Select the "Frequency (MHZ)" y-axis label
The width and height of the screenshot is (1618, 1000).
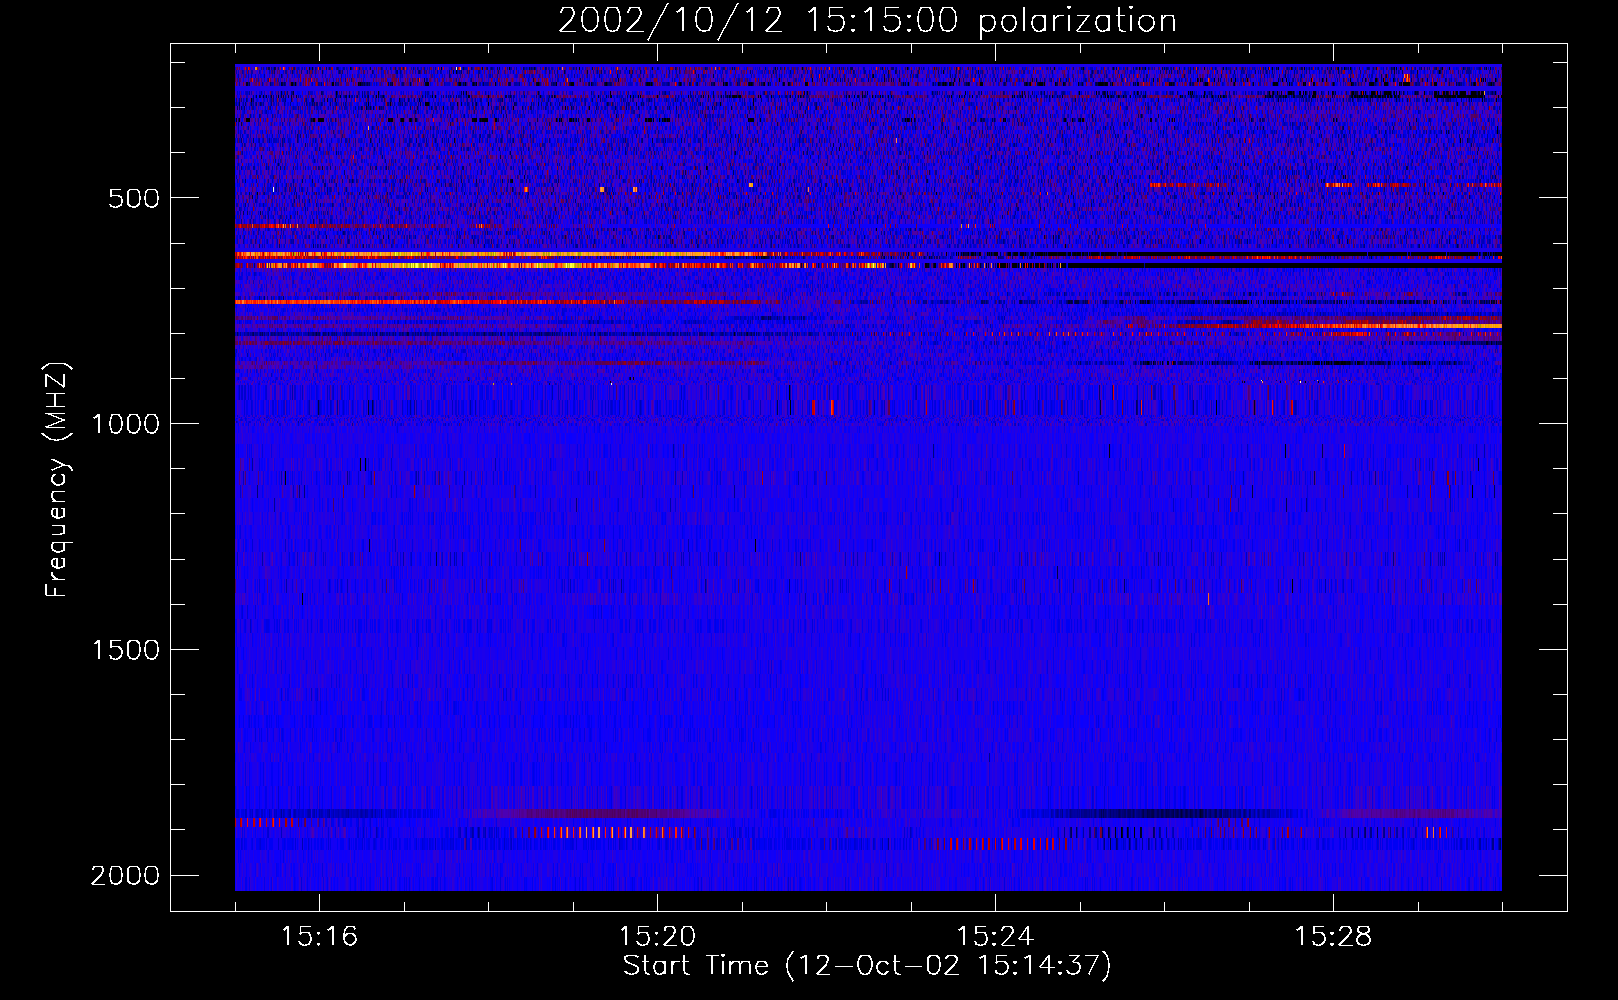(57, 480)
